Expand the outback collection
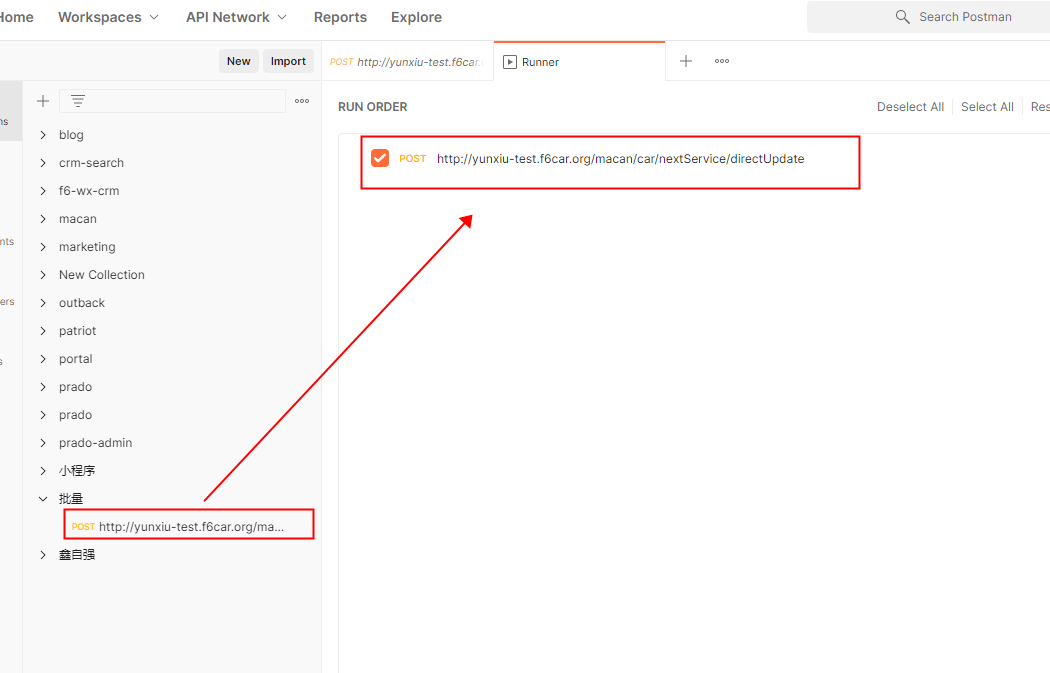The image size is (1050, 673). coord(43,303)
